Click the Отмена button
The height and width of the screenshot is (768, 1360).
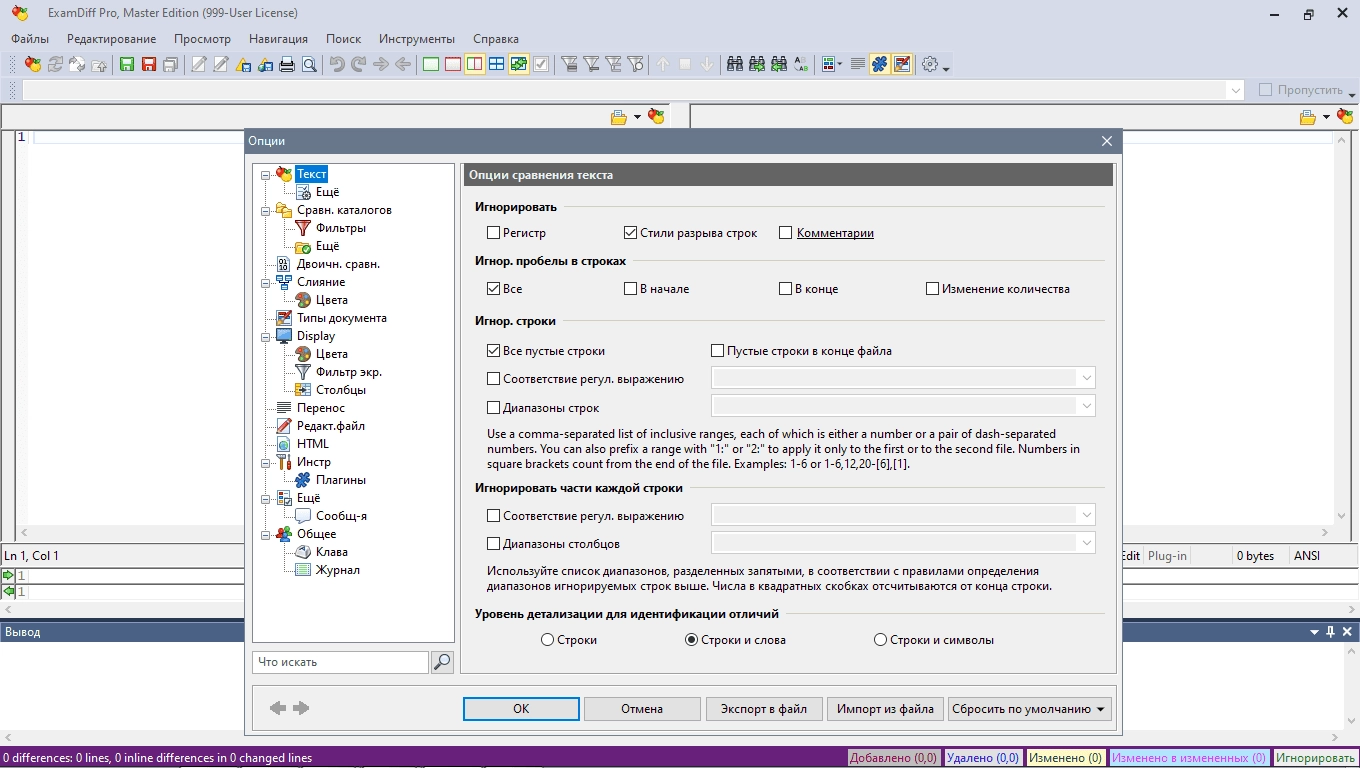point(642,709)
